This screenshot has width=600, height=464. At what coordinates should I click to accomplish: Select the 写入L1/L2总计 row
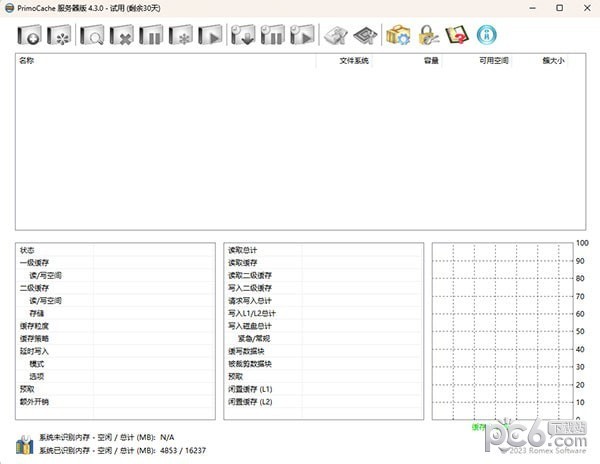tap(324, 313)
